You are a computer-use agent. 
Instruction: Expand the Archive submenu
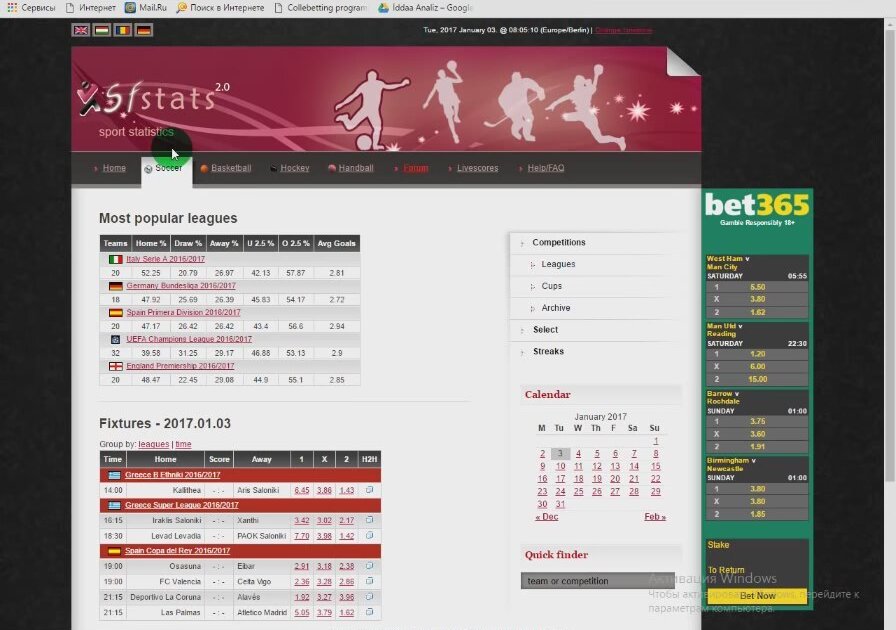(555, 308)
